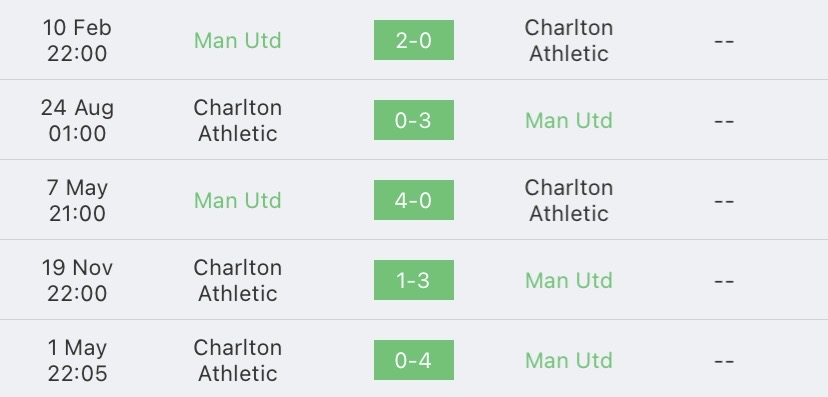Click the 24 Aug 01:00 date cell
The image size is (828, 397).
click(x=77, y=120)
